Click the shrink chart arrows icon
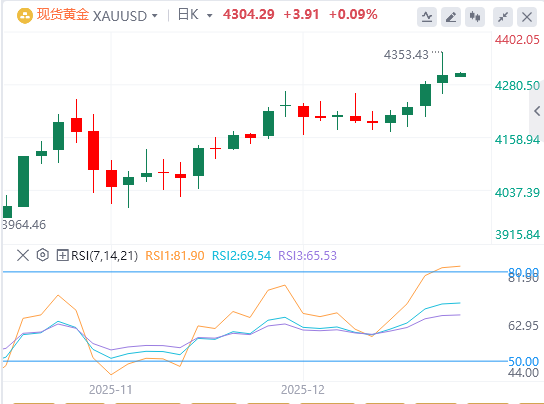Viewport: 544px width, 404px height. [503, 17]
